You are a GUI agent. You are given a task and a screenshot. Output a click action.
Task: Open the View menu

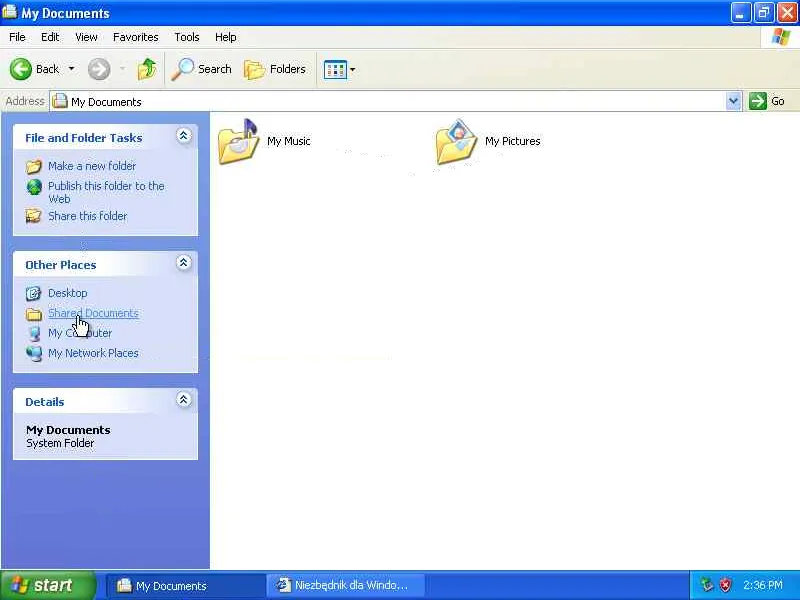(86, 37)
